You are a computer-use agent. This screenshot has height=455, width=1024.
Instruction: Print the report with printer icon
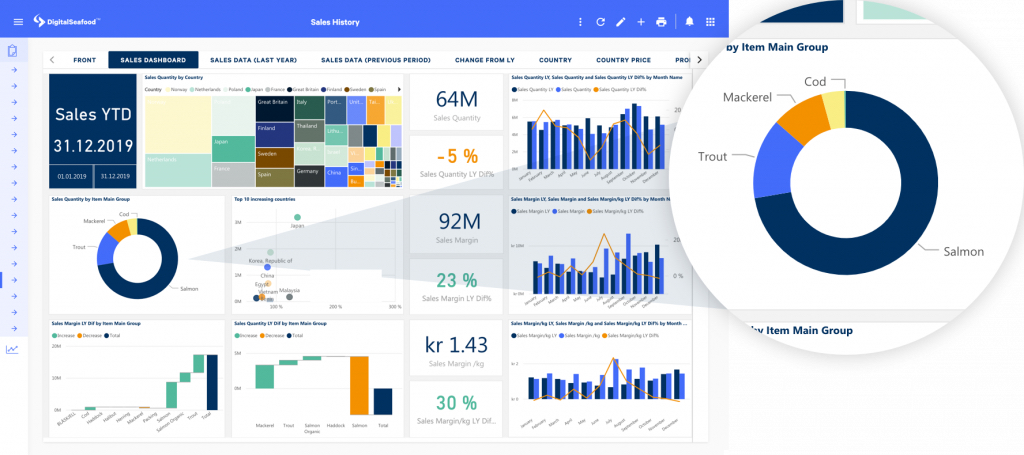coord(661,21)
